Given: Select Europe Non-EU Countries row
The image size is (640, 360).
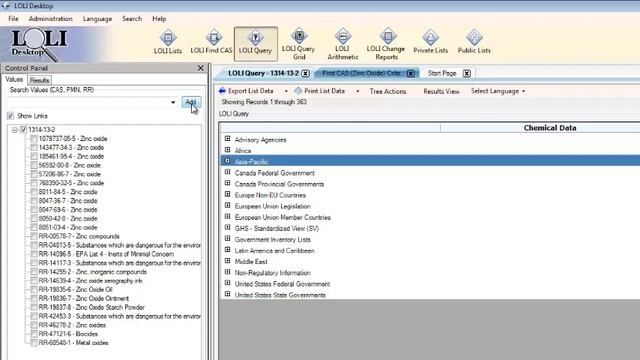Looking at the screenshot, I should (x=270, y=195).
